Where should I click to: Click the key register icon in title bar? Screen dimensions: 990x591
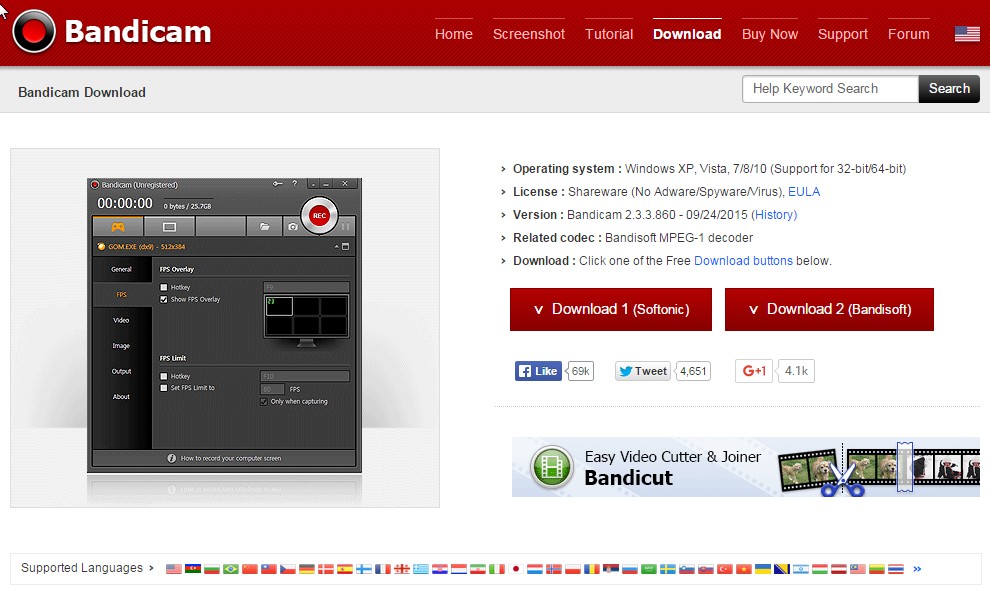click(277, 184)
